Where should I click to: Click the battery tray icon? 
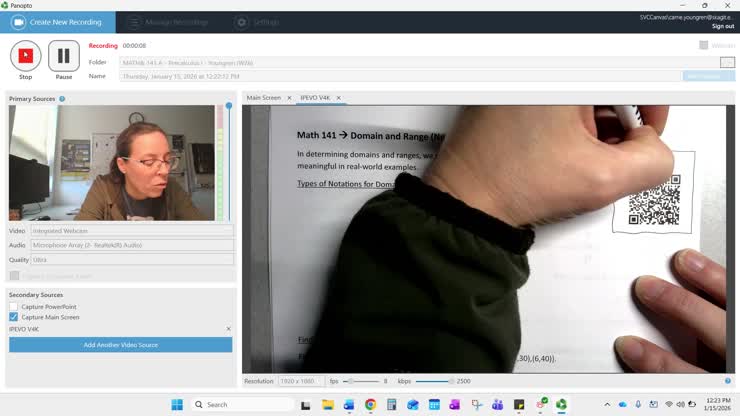692,405
